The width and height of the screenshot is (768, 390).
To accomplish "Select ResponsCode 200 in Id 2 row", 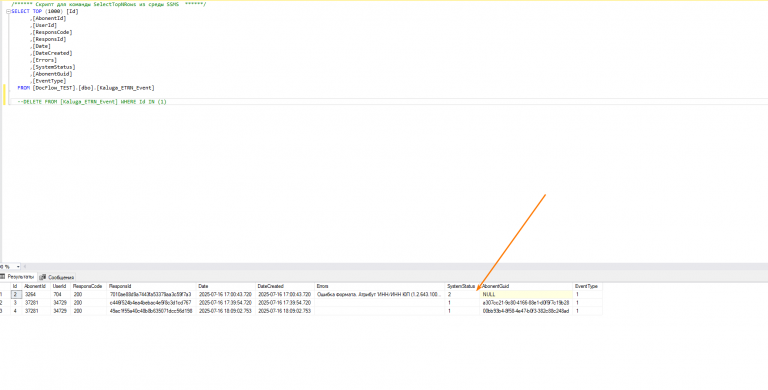I will coord(89,295).
